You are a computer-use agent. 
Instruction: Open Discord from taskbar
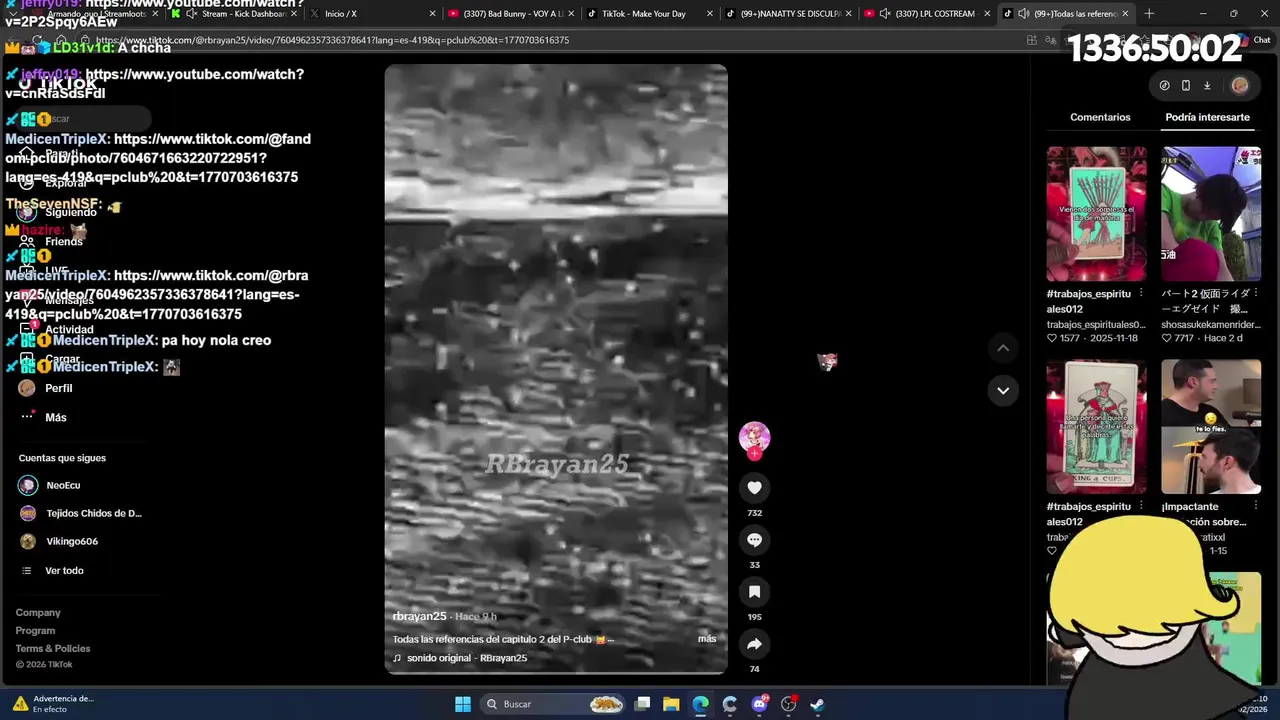click(759, 704)
